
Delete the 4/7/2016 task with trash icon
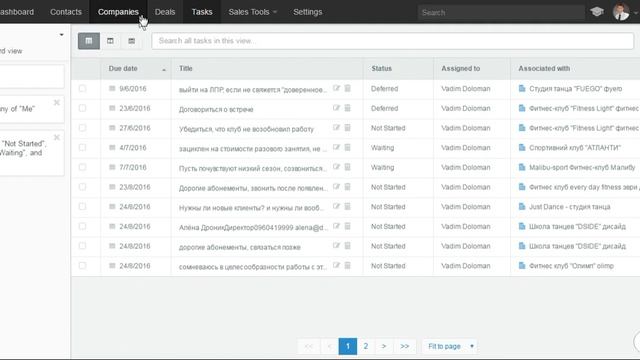[x=347, y=147]
